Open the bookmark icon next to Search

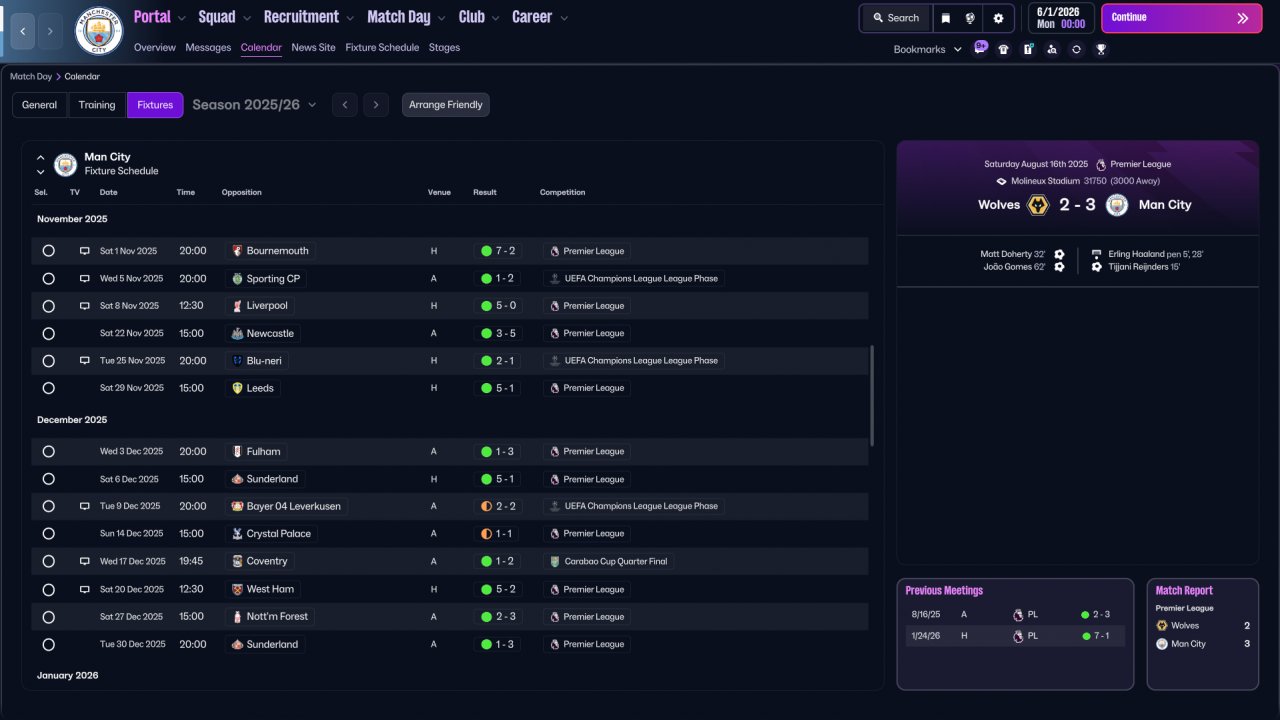coord(946,18)
